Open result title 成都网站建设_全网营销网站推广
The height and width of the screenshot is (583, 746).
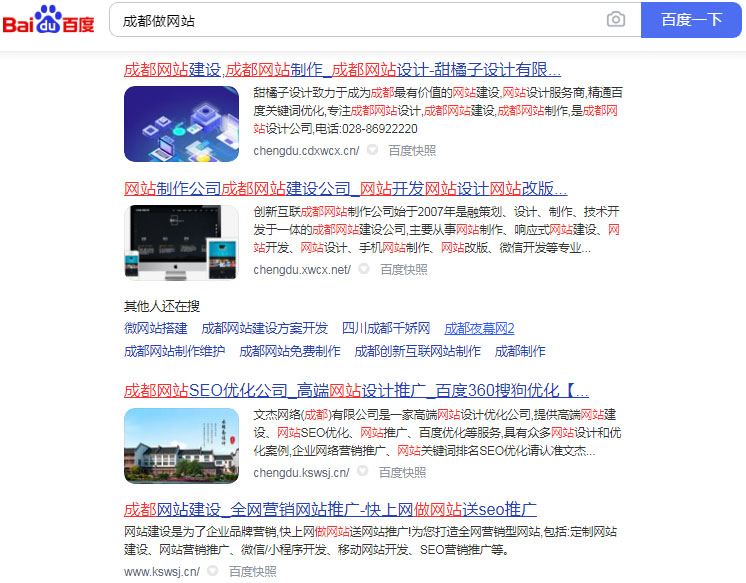pos(330,509)
